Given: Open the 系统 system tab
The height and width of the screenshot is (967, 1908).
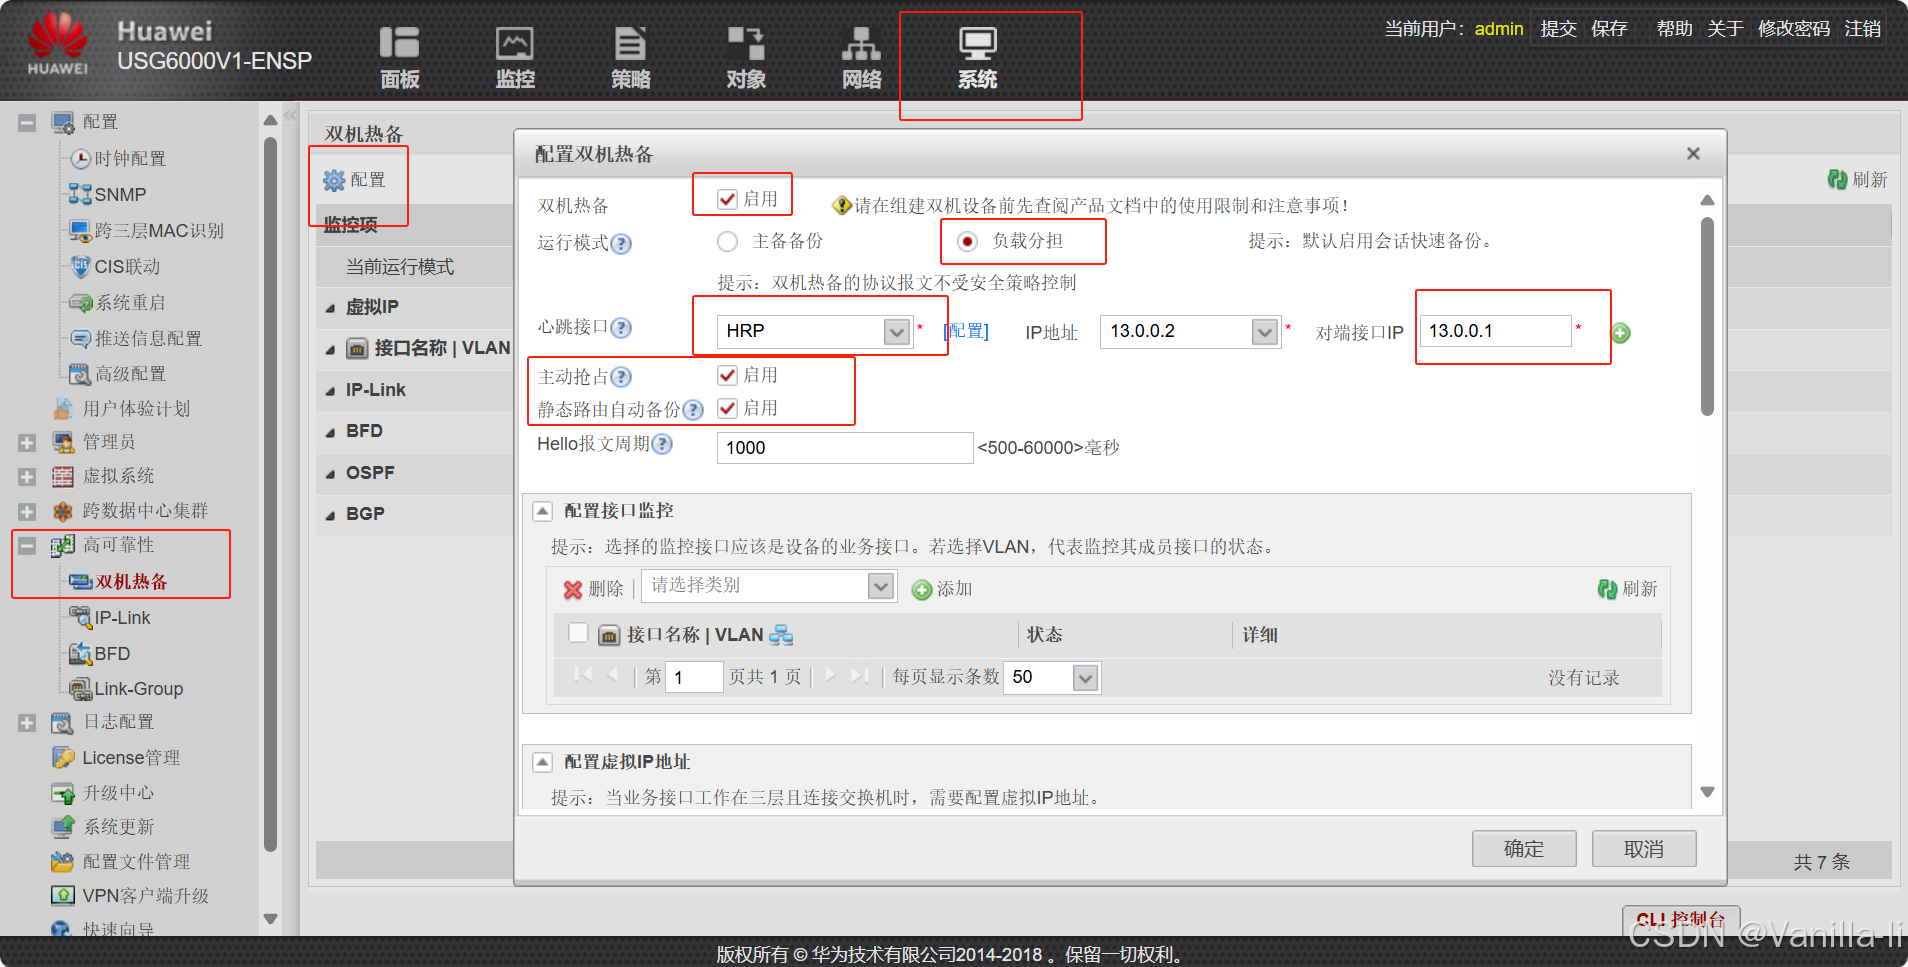Looking at the screenshot, I should [x=977, y=58].
